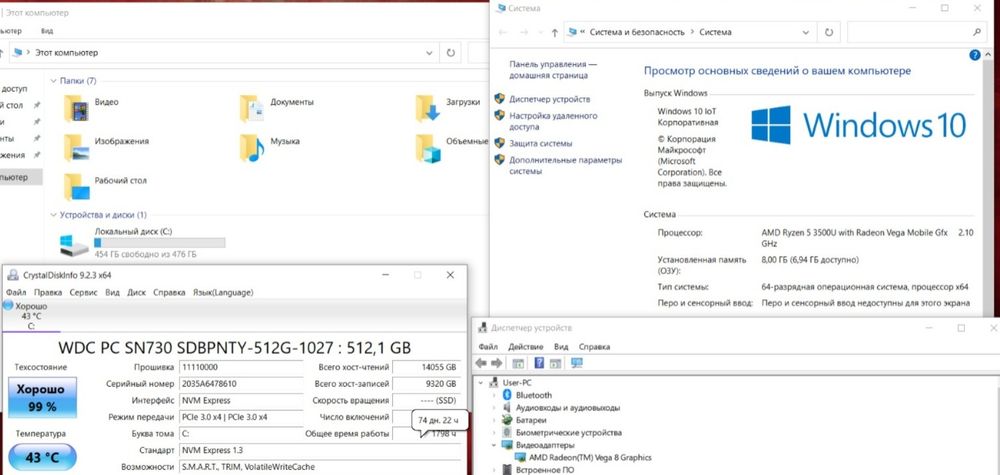Click transfer mode value PCIe 3.0 x4
Image resolution: width=1000 pixels, height=475 pixels.
tap(240, 417)
